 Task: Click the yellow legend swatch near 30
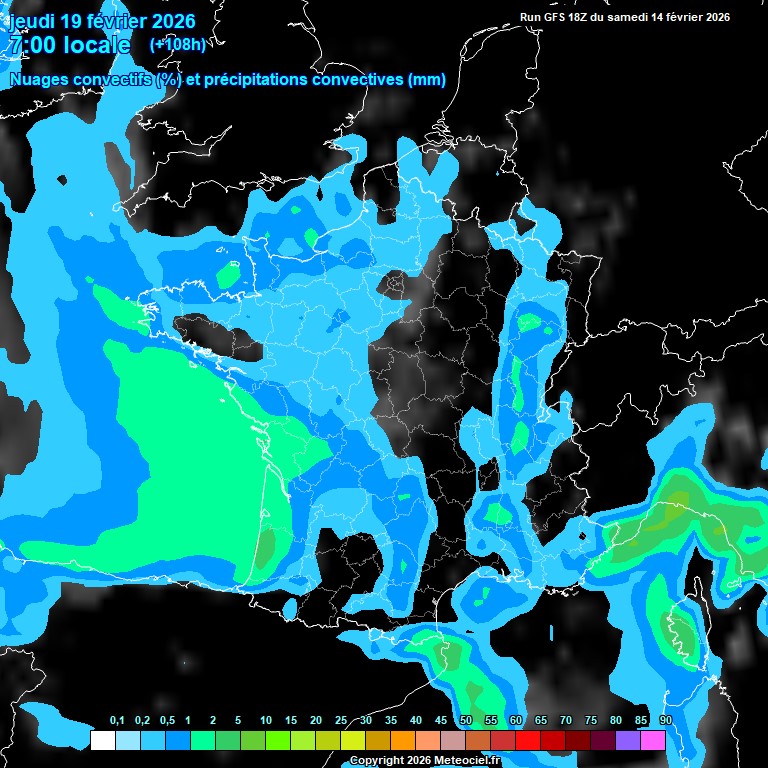coord(352,740)
